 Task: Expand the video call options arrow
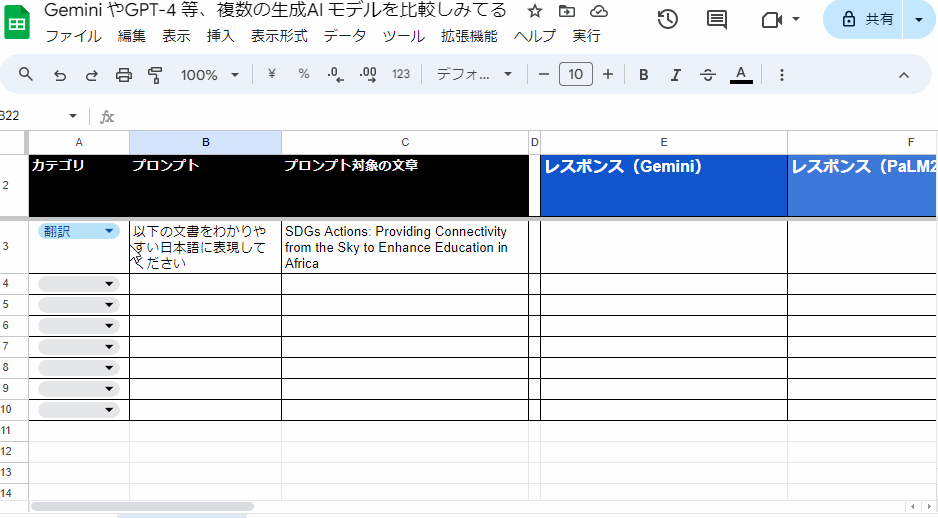tap(796, 19)
